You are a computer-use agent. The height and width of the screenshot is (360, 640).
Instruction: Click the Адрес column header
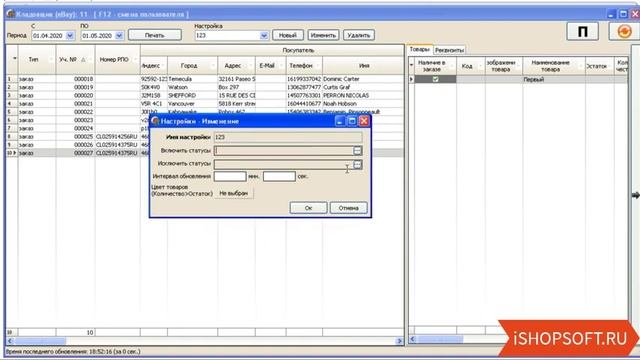236,65
